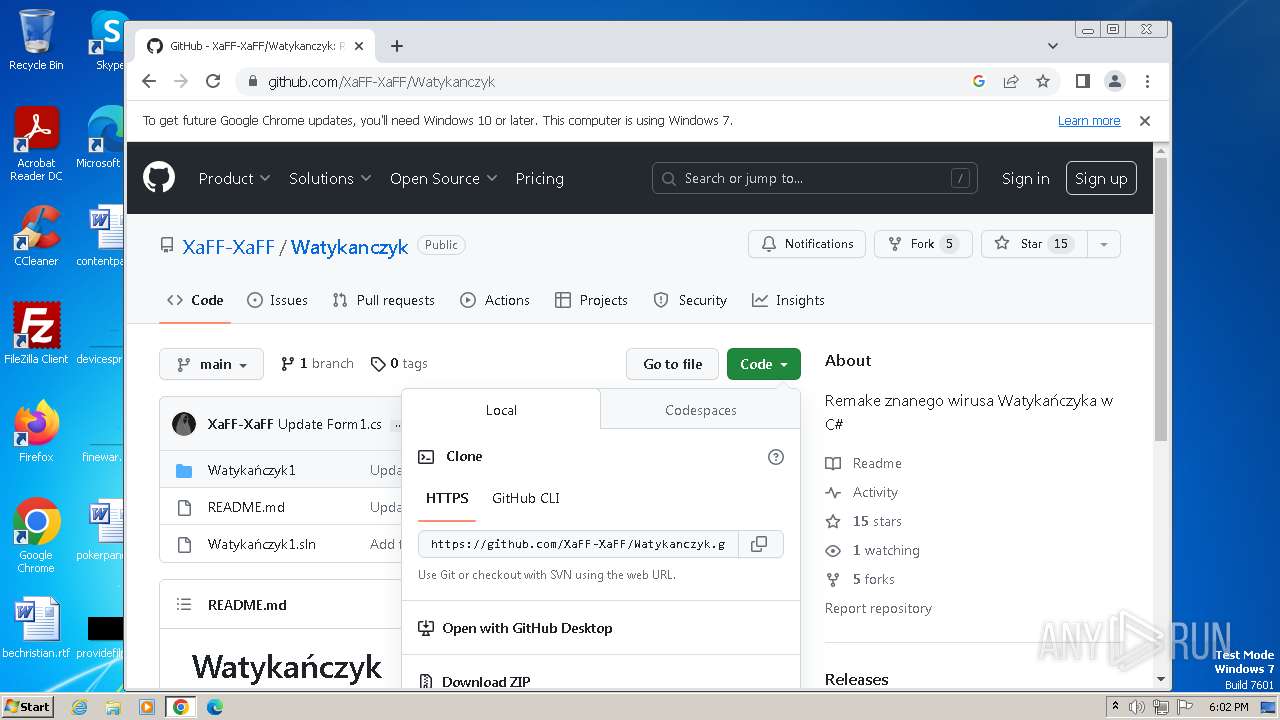
Task: Click XaFF-XaFF avatar in commit row
Action: click(x=184, y=424)
